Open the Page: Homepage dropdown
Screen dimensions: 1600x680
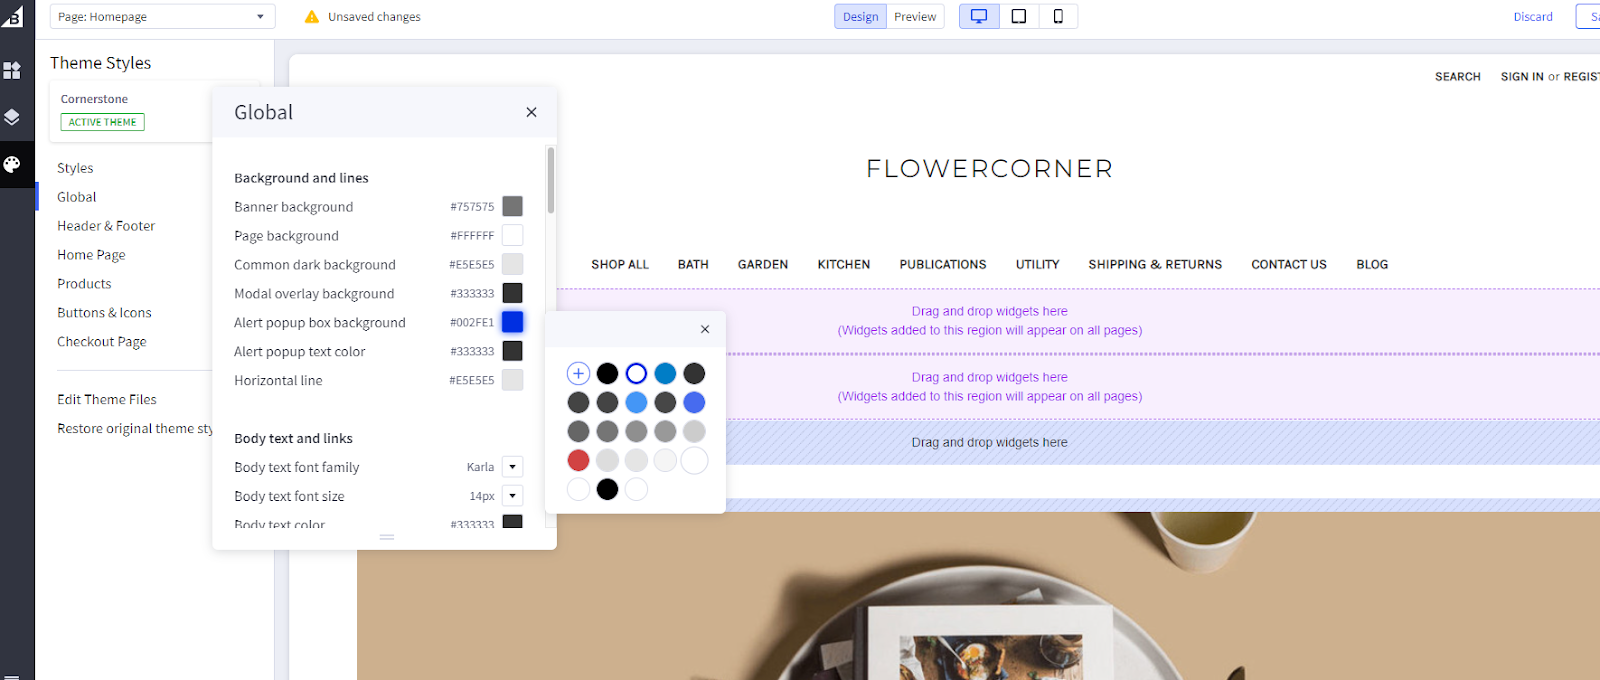point(162,16)
